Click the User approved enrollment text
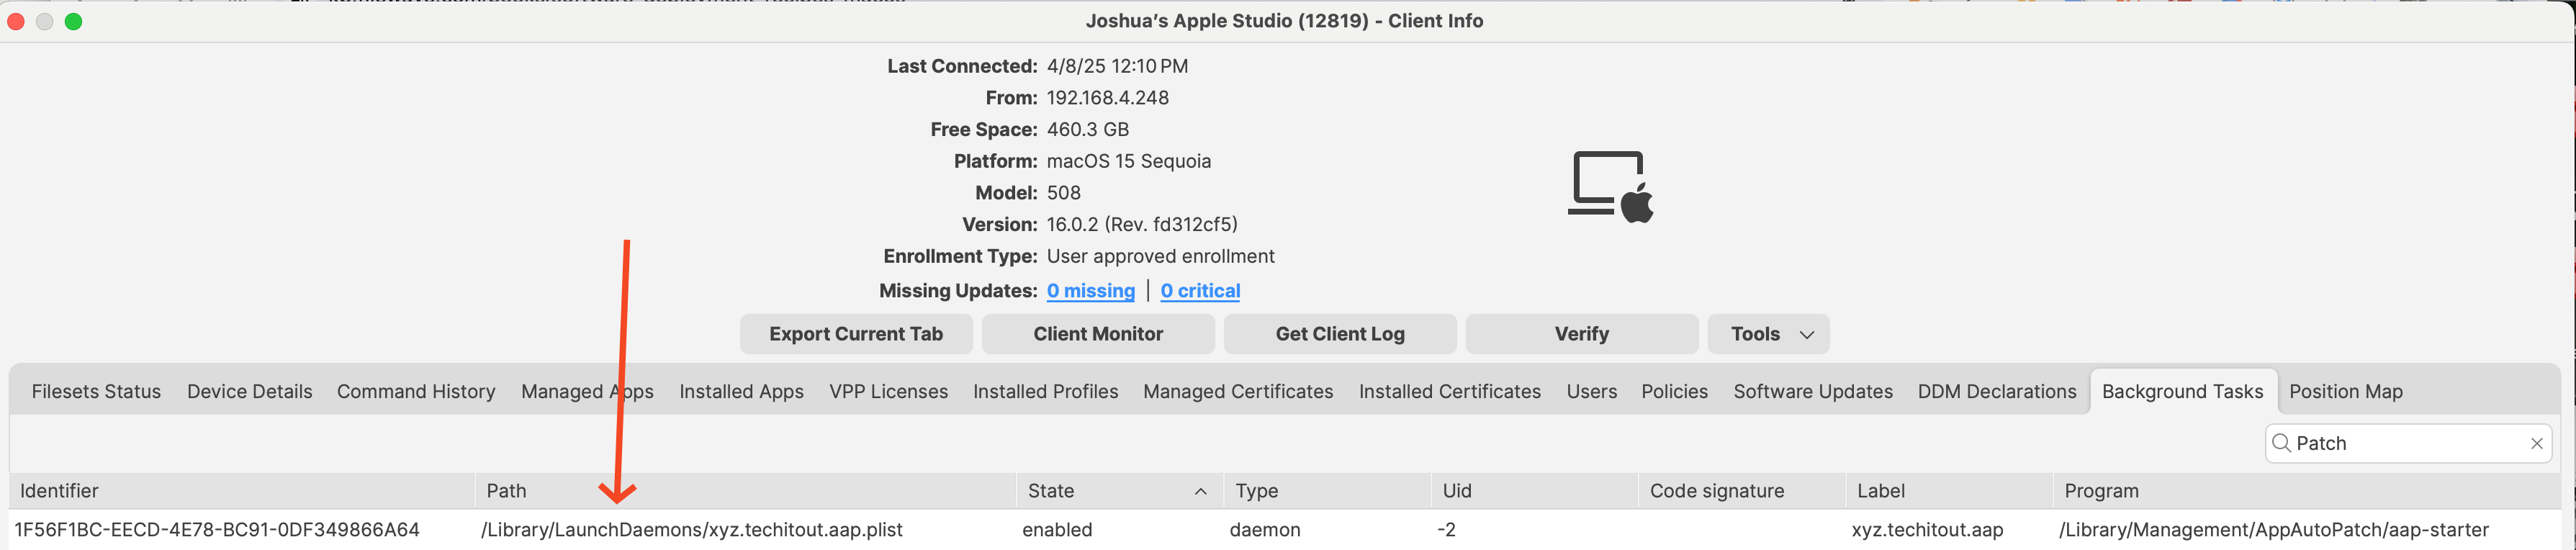This screenshot has height=550, width=2576. point(1160,257)
